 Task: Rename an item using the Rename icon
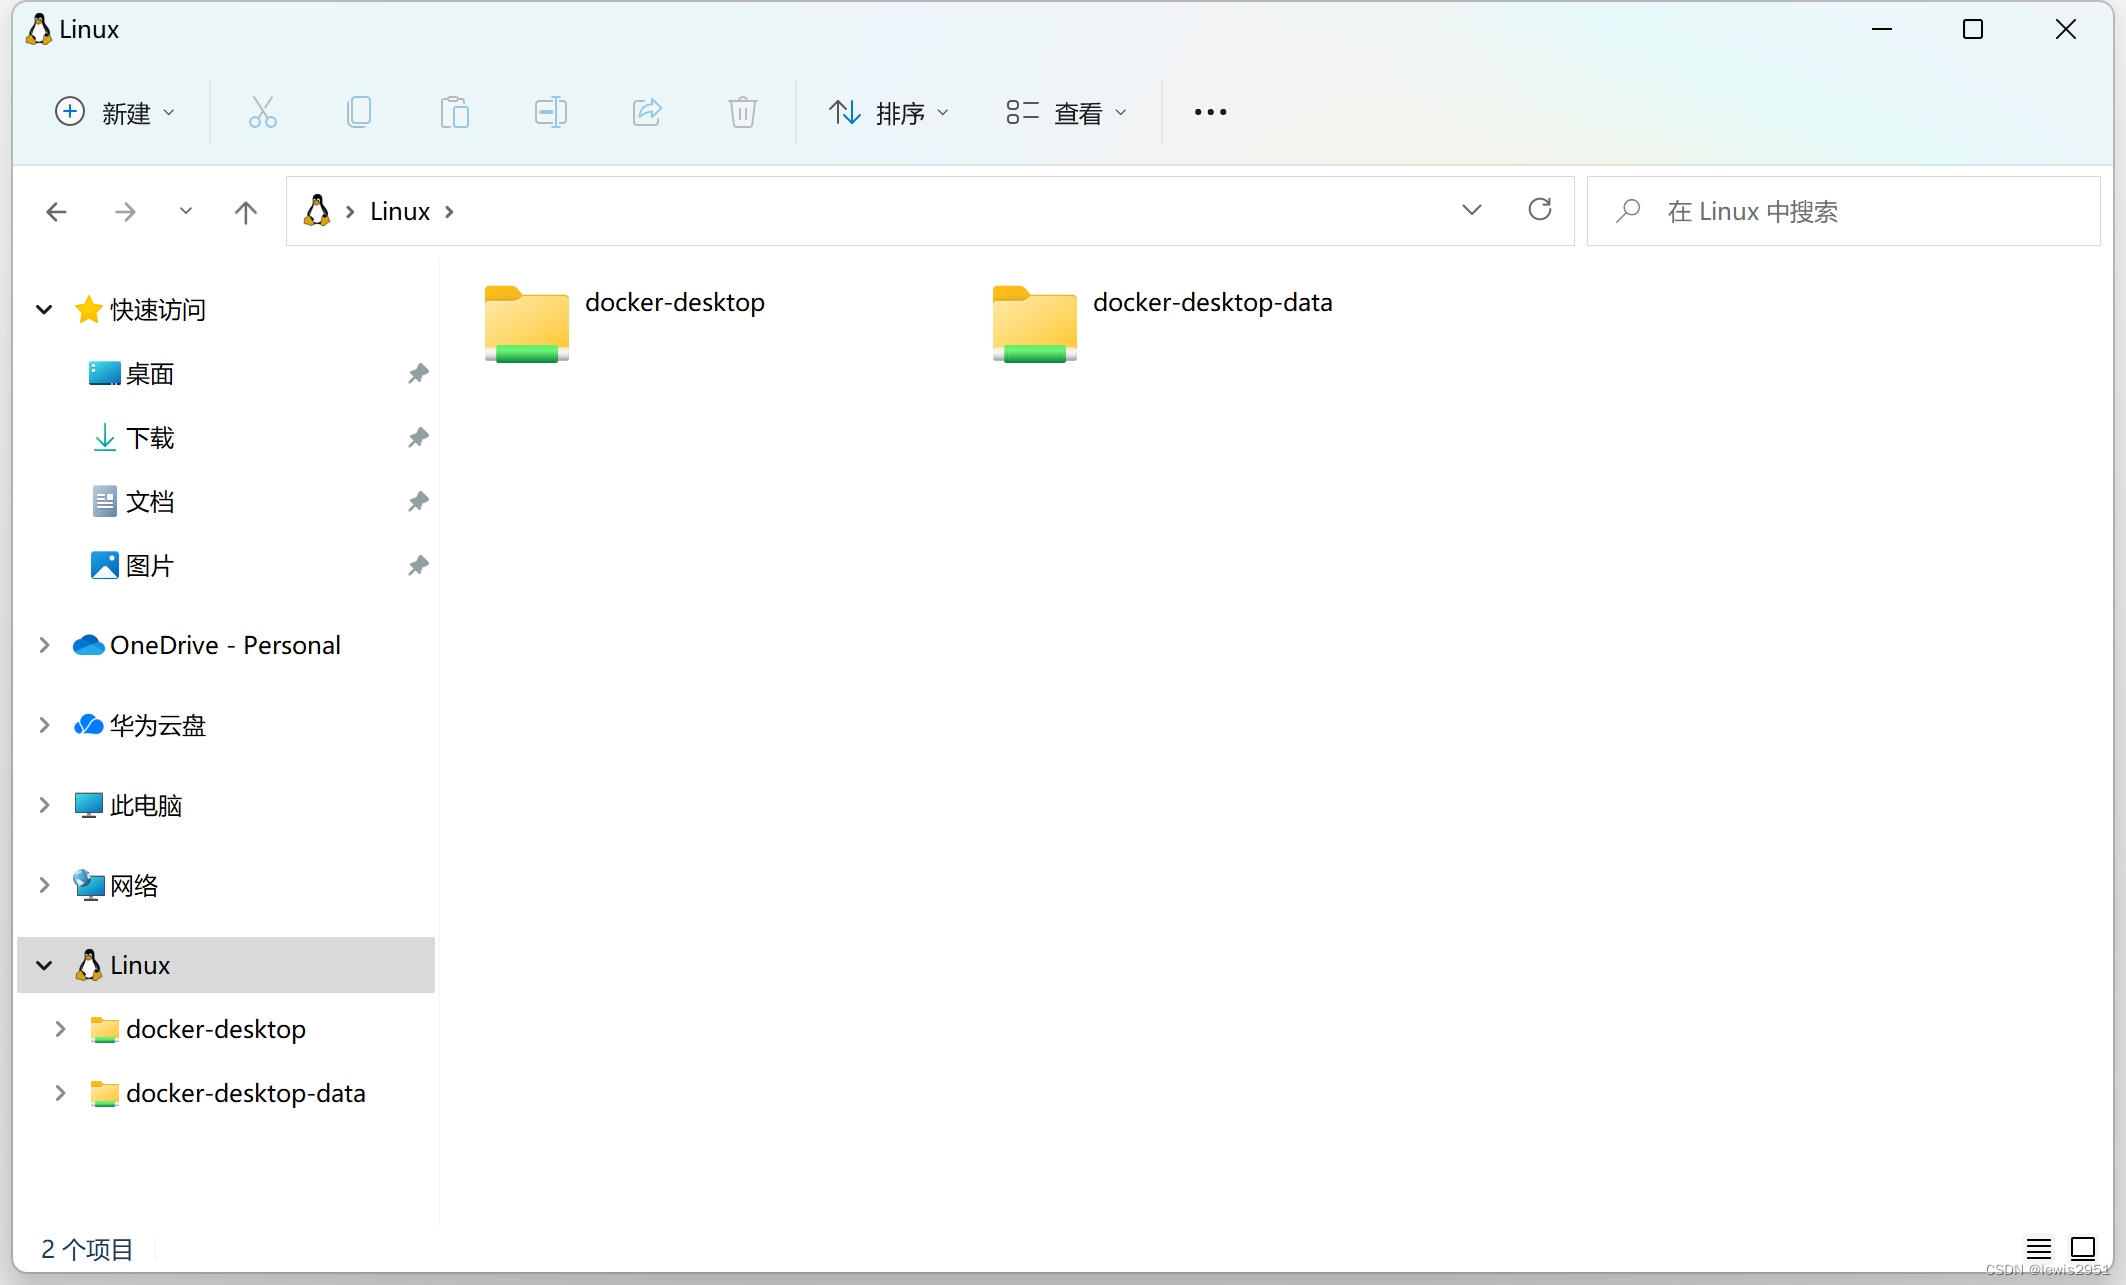tap(550, 112)
